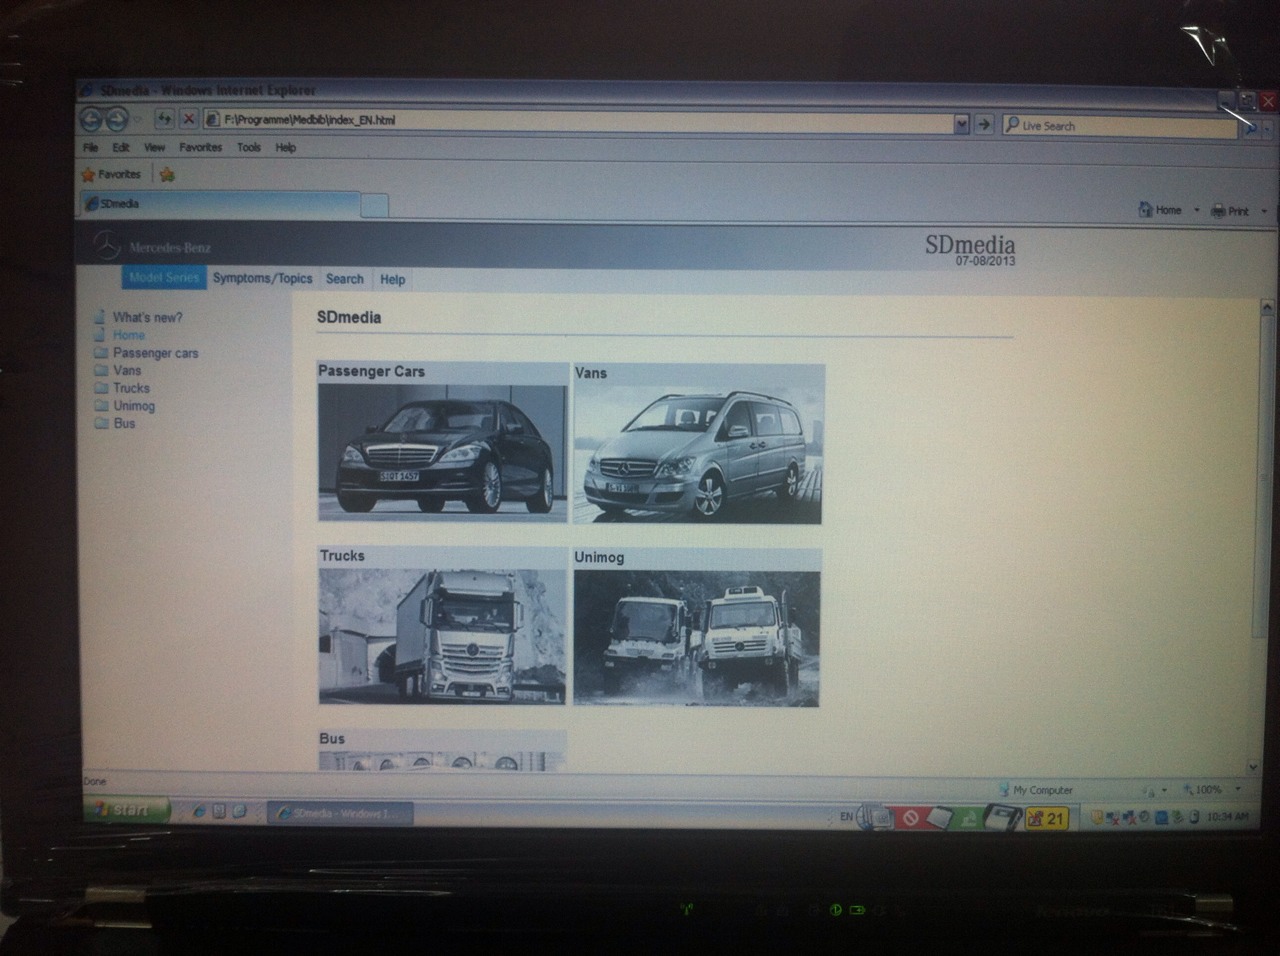Open the address bar history dropdown
1280x956 pixels.
pyautogui.click(x=961, y=124)
